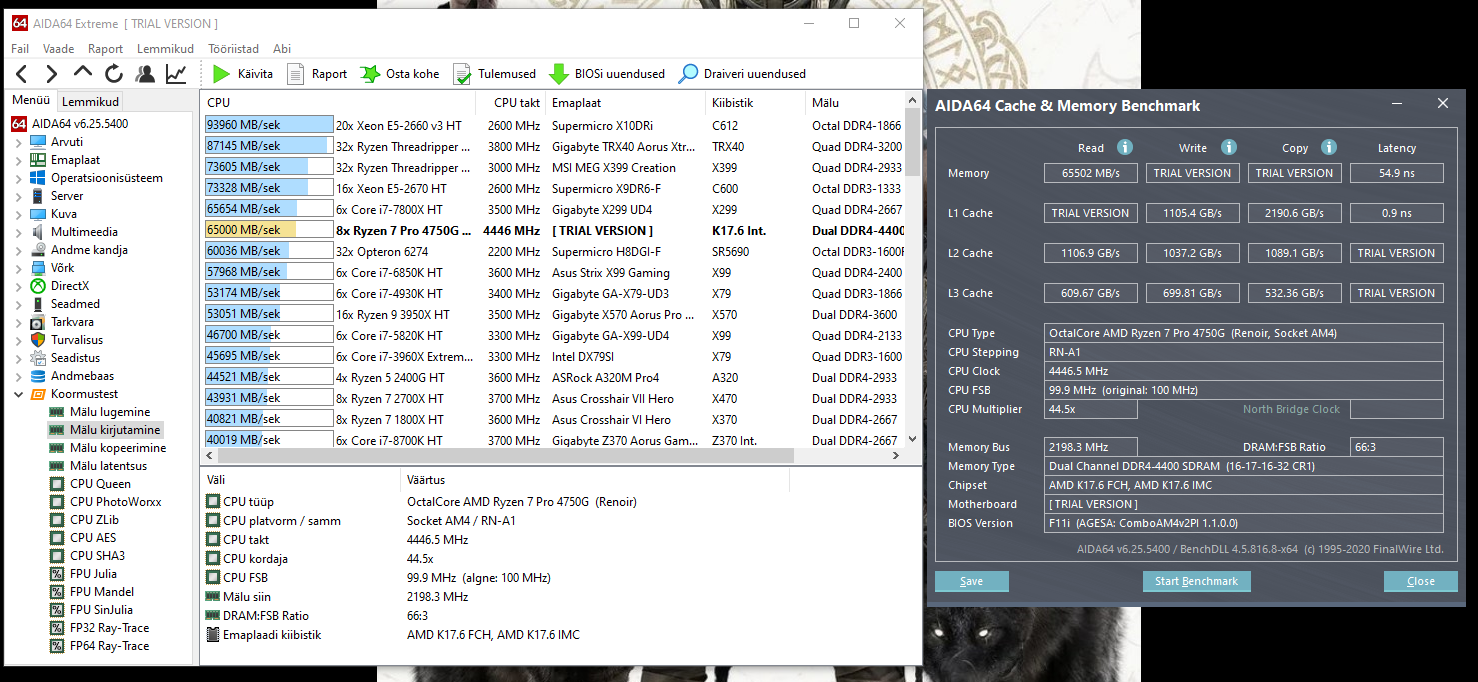Screen dimensions: 1478x682
Task: Open the Raport menu
Action: point(105,48)
